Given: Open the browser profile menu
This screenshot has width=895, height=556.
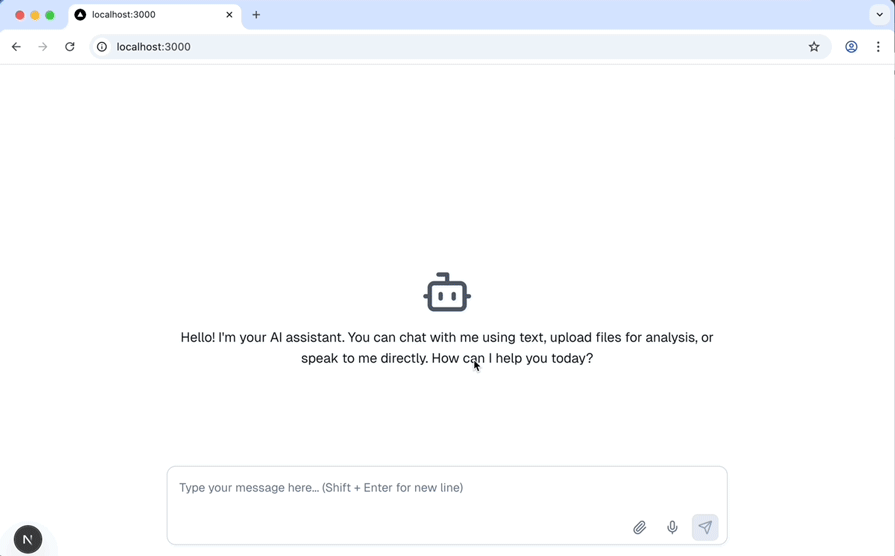Looking at the screenshot, I should tap(851, 47).
